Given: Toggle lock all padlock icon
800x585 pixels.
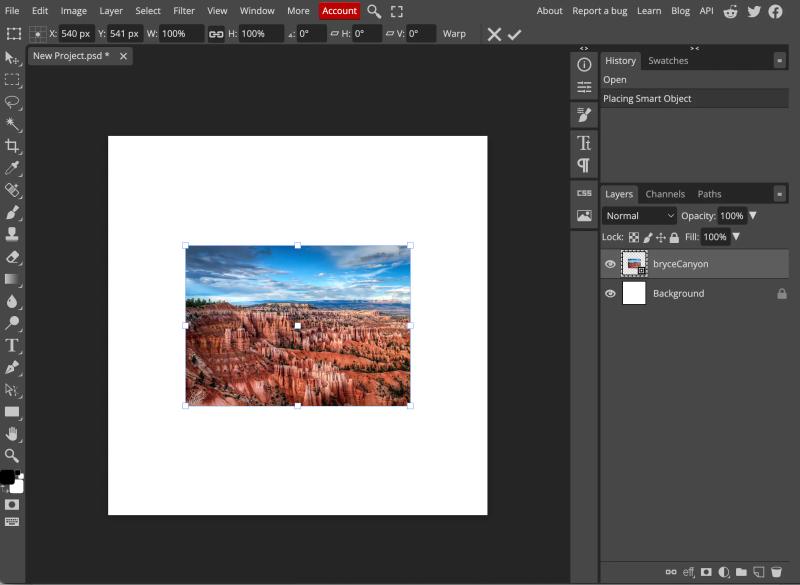Looking at the screenshot, I should click(x=674, y=237).
